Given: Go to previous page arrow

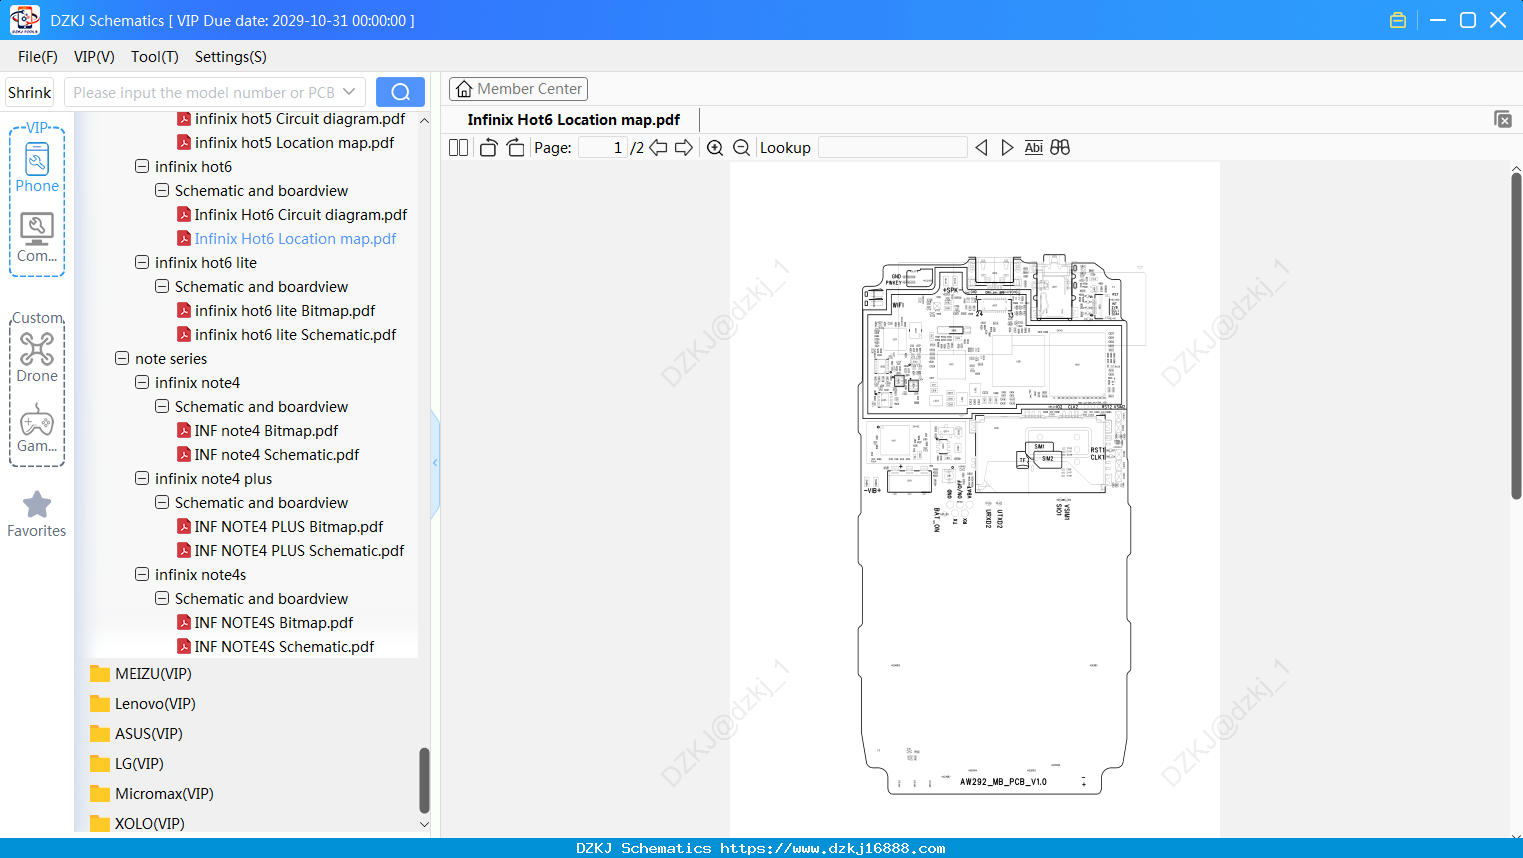Looking at the screenshot, I should tap(658, 148).
